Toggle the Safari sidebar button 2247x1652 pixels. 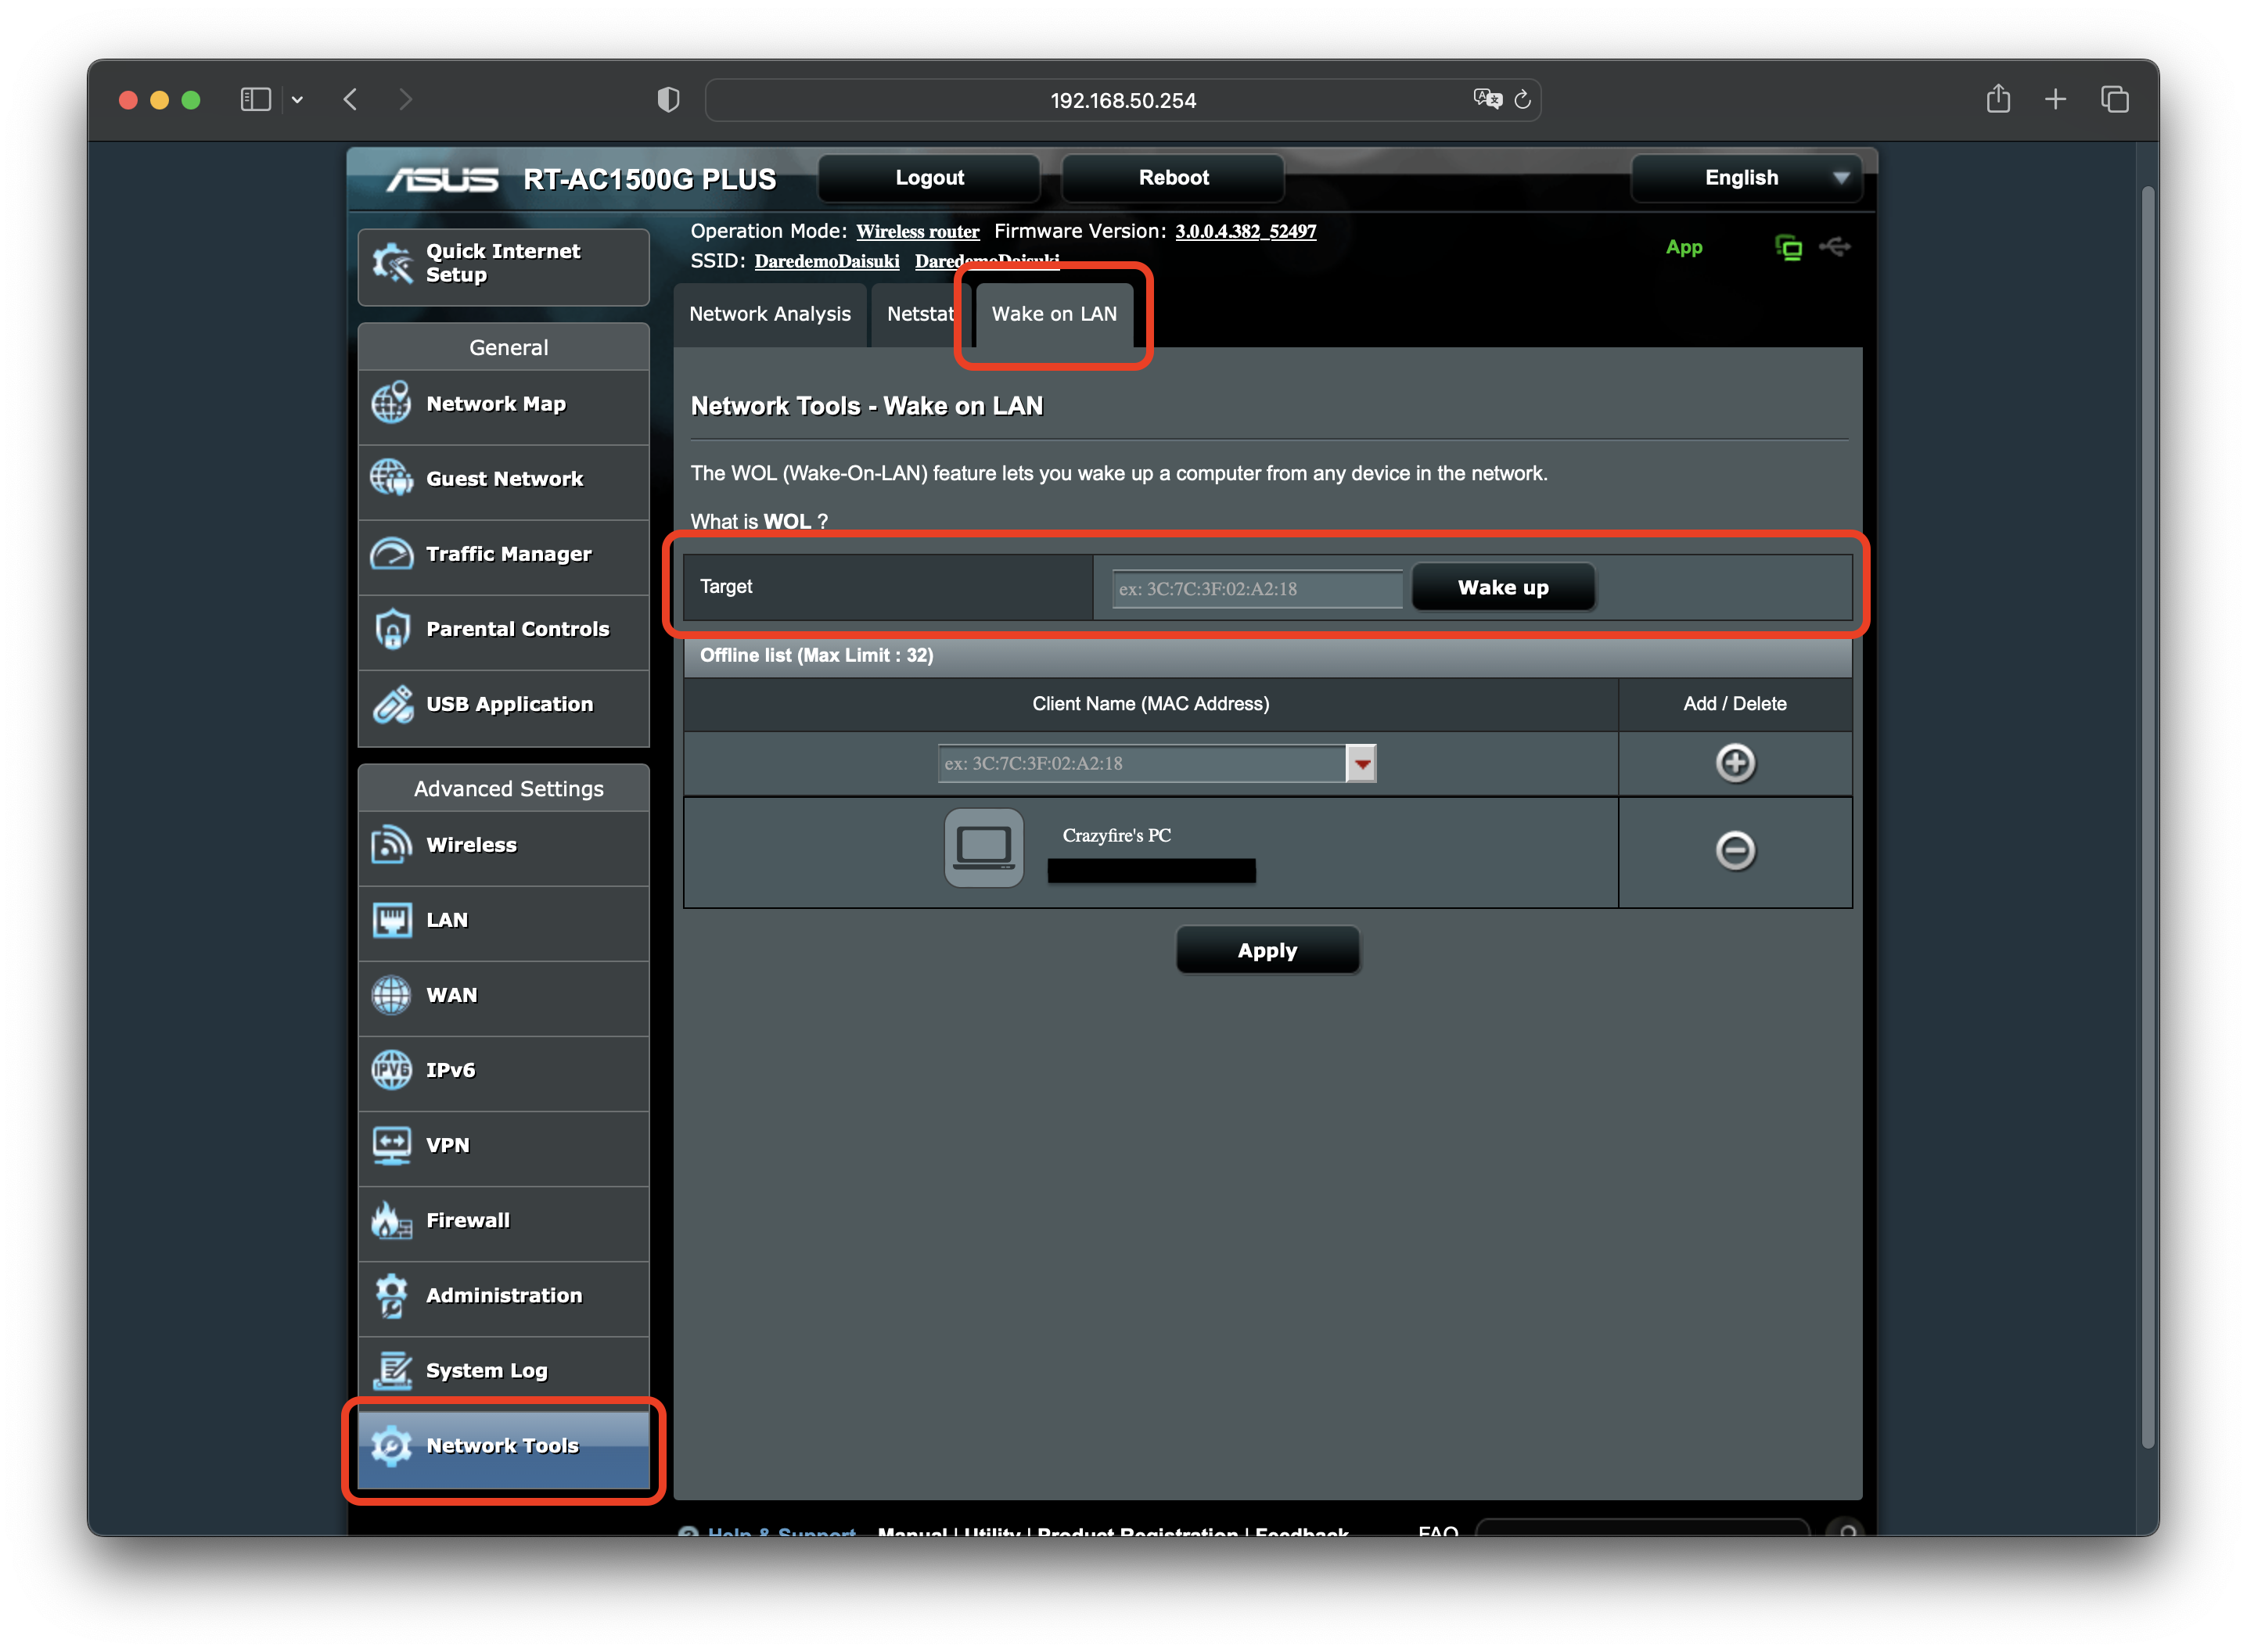pyautogui.click(x=255, y=99)
